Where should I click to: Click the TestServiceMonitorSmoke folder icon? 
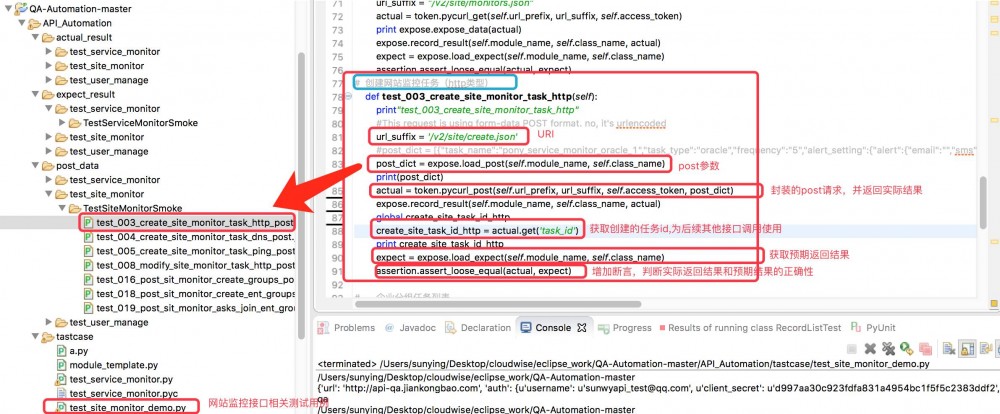75,122
